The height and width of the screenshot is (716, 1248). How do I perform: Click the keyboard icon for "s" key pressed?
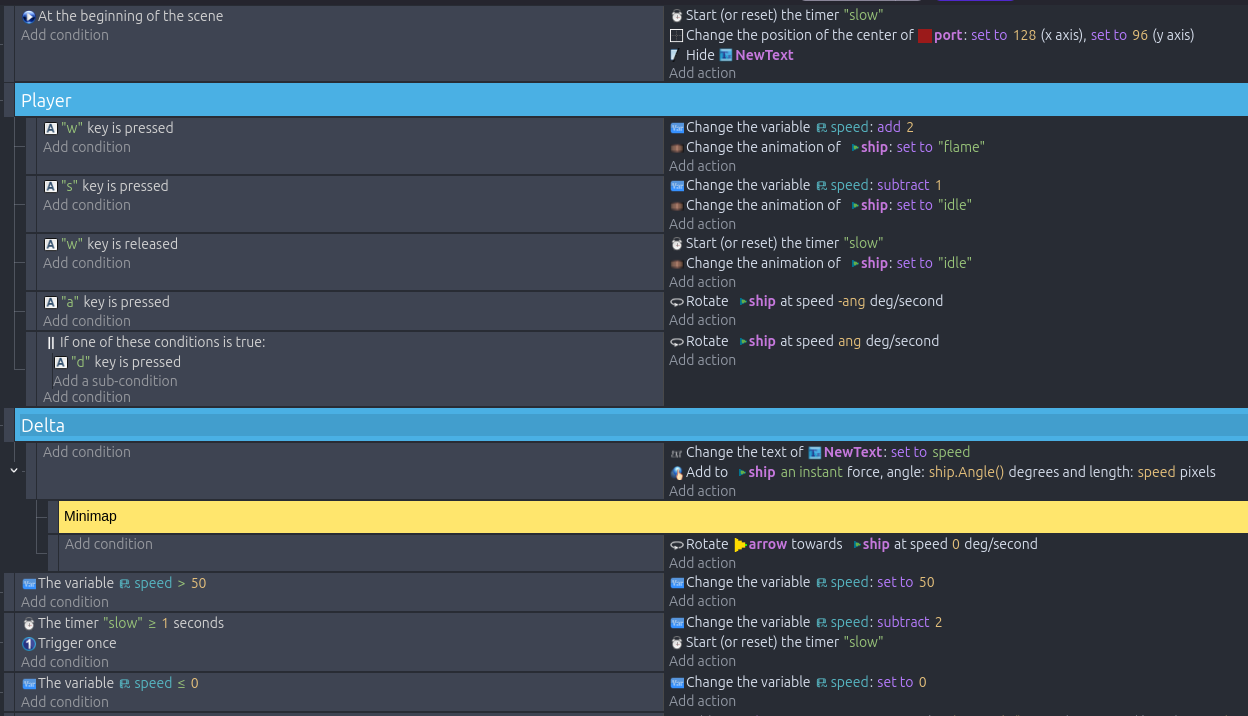(51, 187)
